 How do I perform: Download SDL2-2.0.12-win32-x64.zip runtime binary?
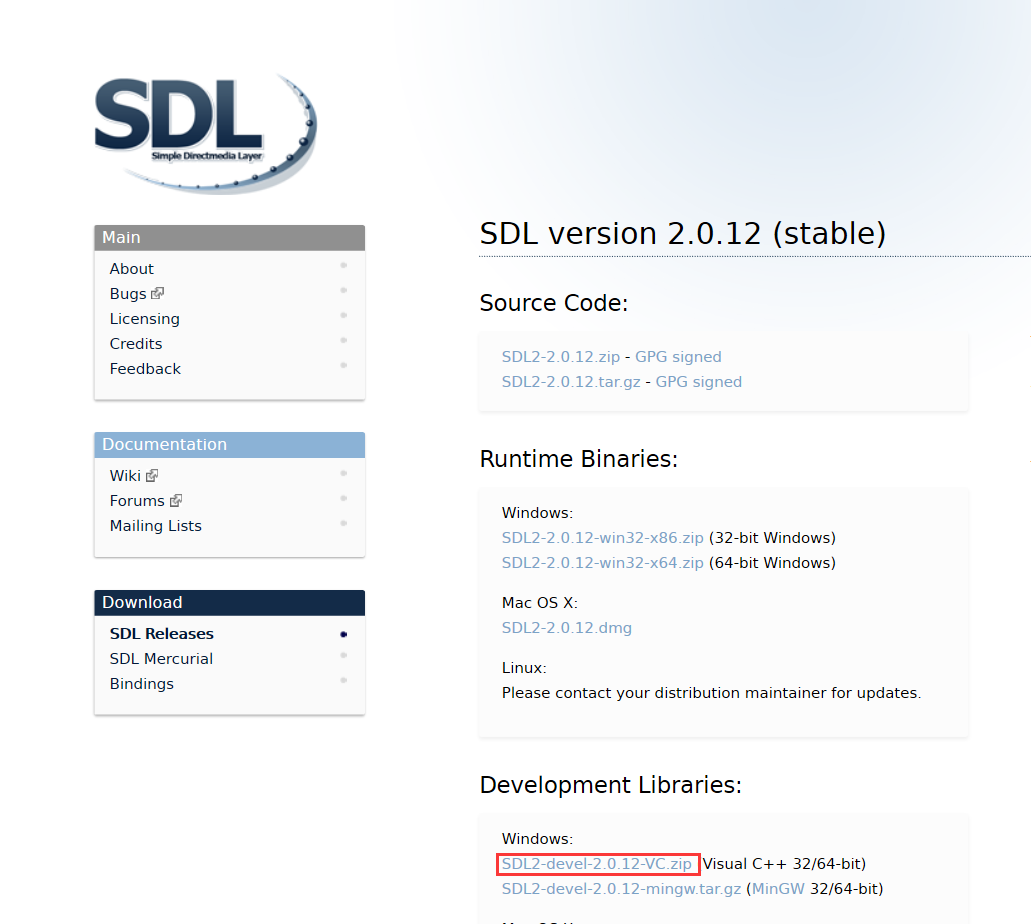tap(602, 562)
